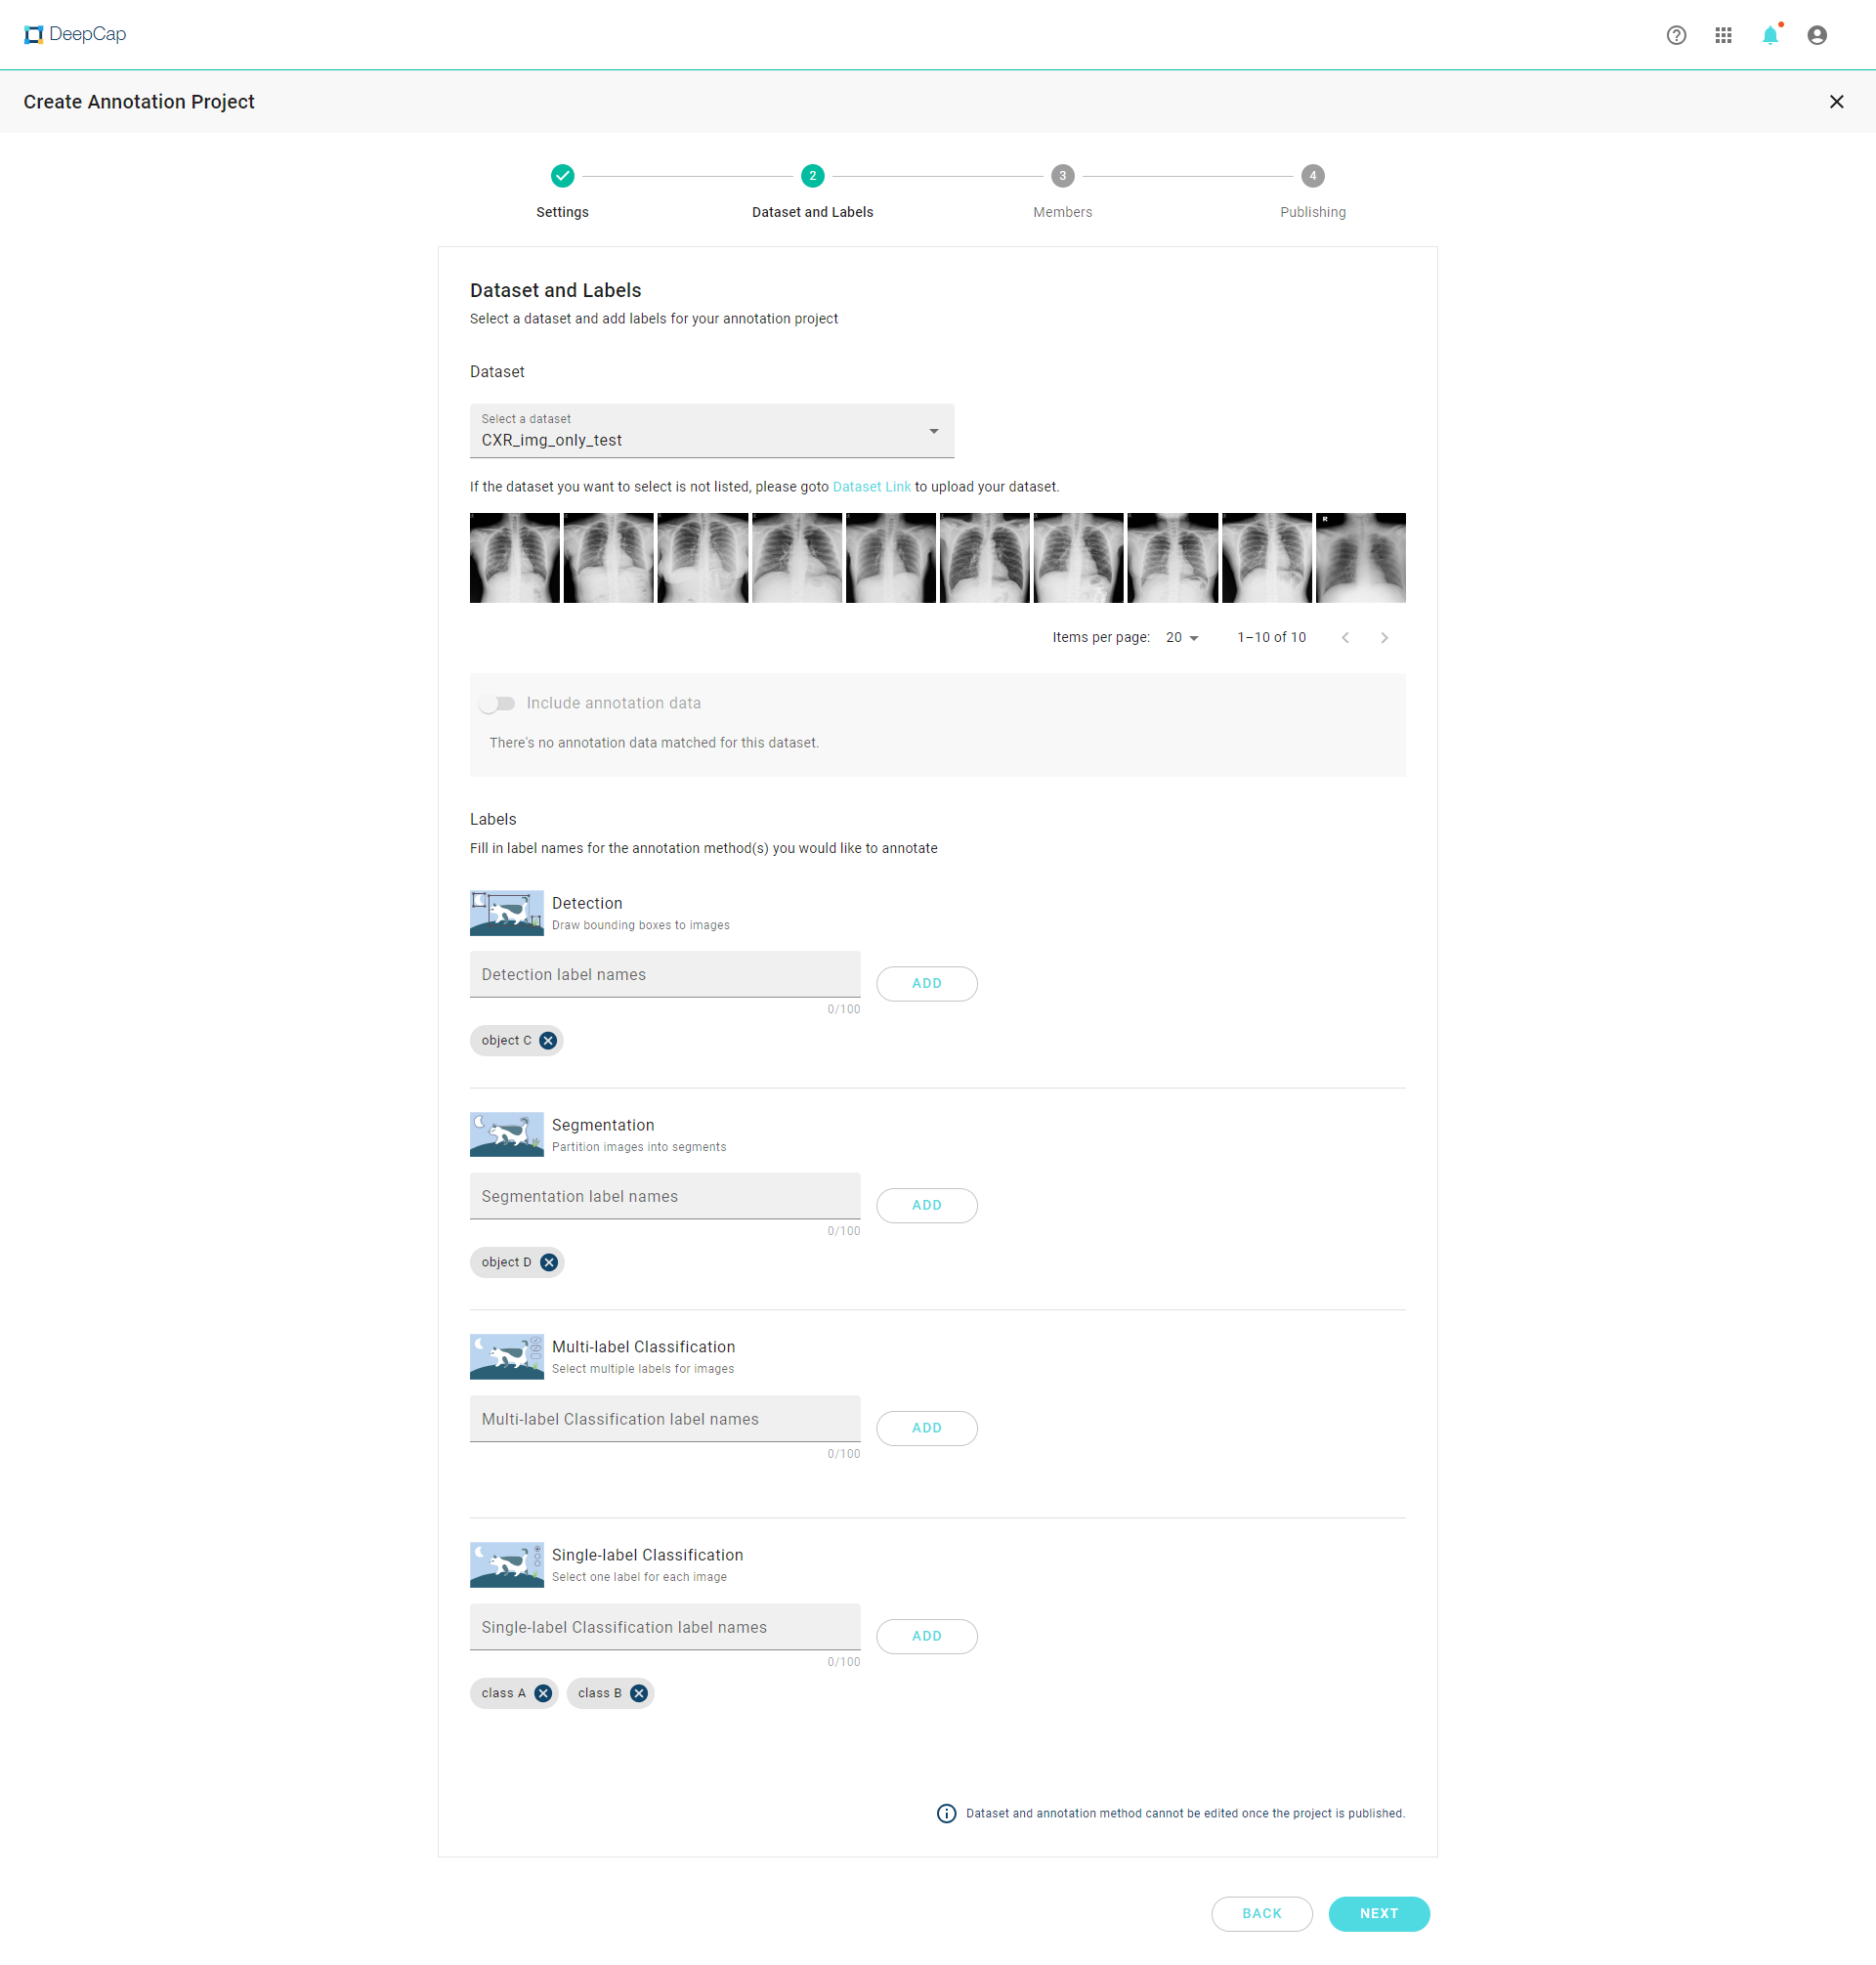Go to the Settings step
Viewport: 1876px width, 1965px height.
pyautogui.click(x=562, y=176)
